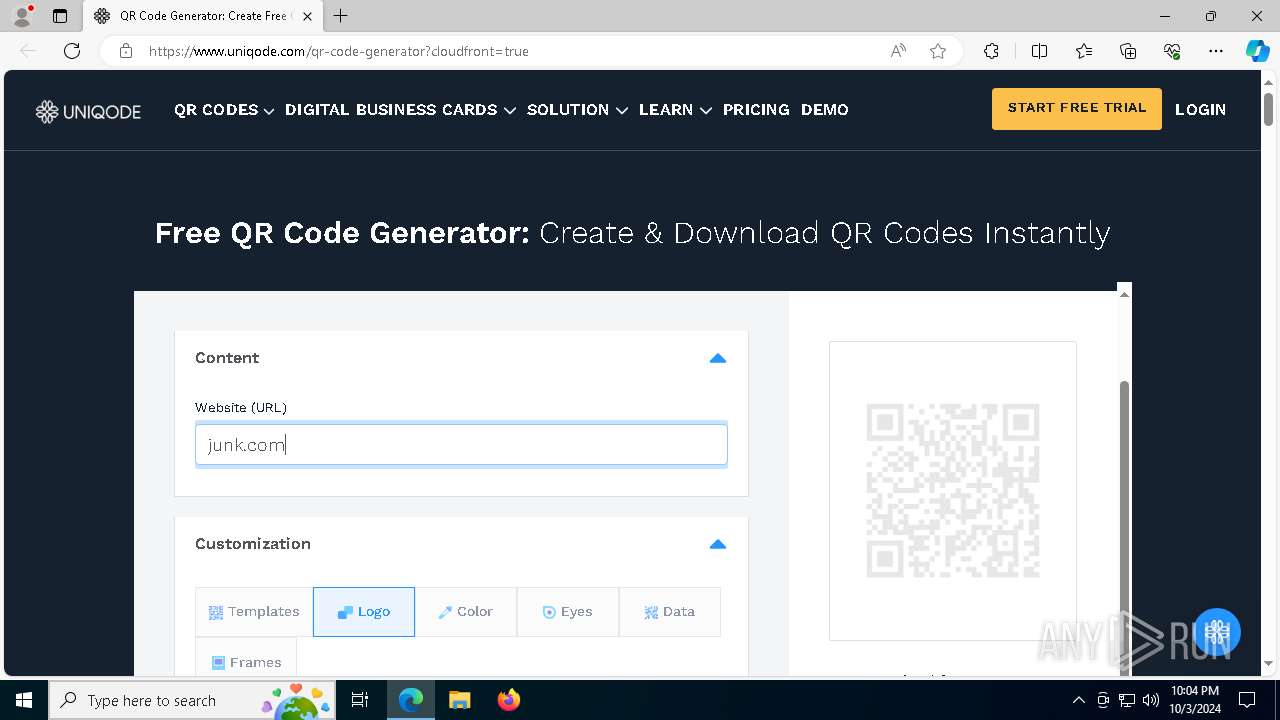1280x720 pixels.
Task: Launch Copilot sidebar
Action: [1258, 51]
